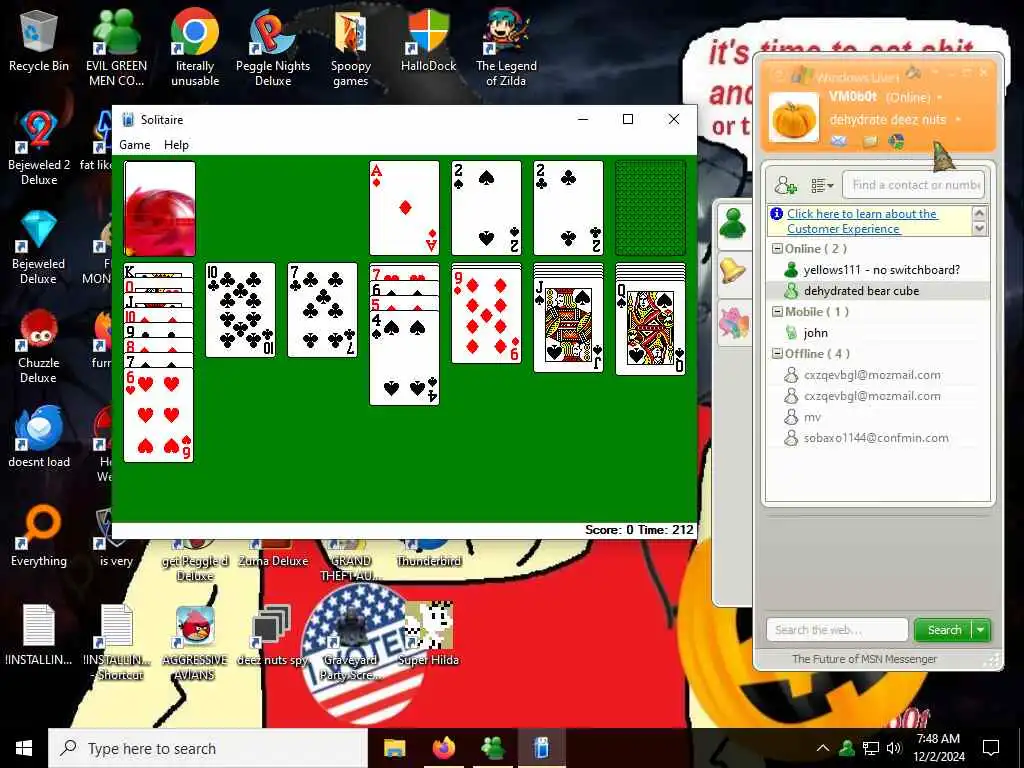Click the pumpkin display picture in Messenger
1024x768 pixels.
click(x=793, y=118)
